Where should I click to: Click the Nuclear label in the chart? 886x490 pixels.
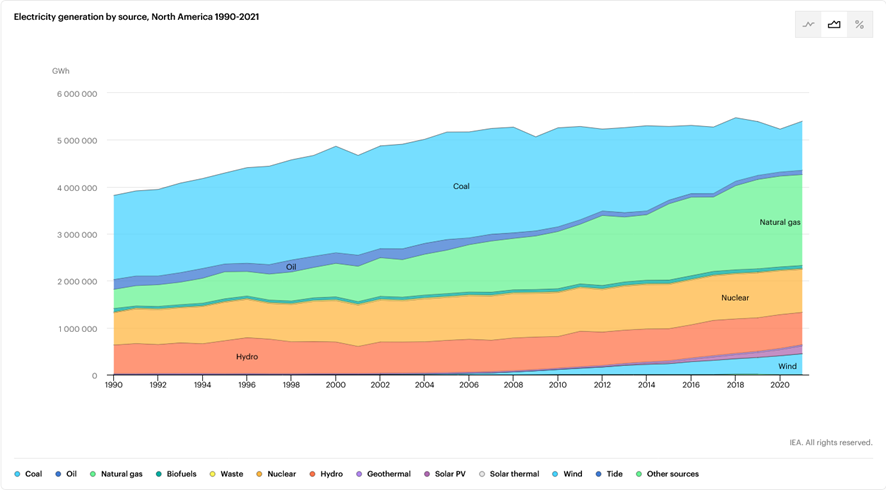pyautogui.click(x=735, y=298)
